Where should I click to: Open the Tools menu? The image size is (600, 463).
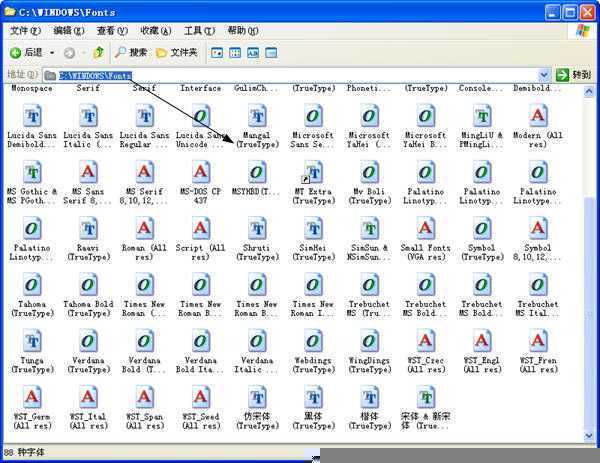tap(199, 30)
